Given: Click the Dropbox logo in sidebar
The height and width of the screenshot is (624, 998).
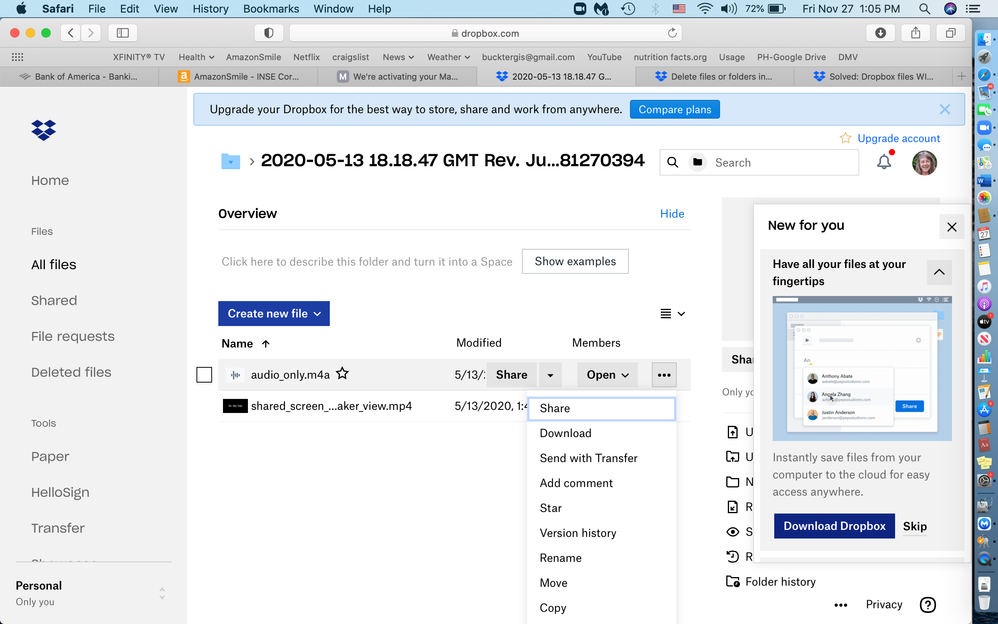Looking at the screenshot, I should point(43,130).
